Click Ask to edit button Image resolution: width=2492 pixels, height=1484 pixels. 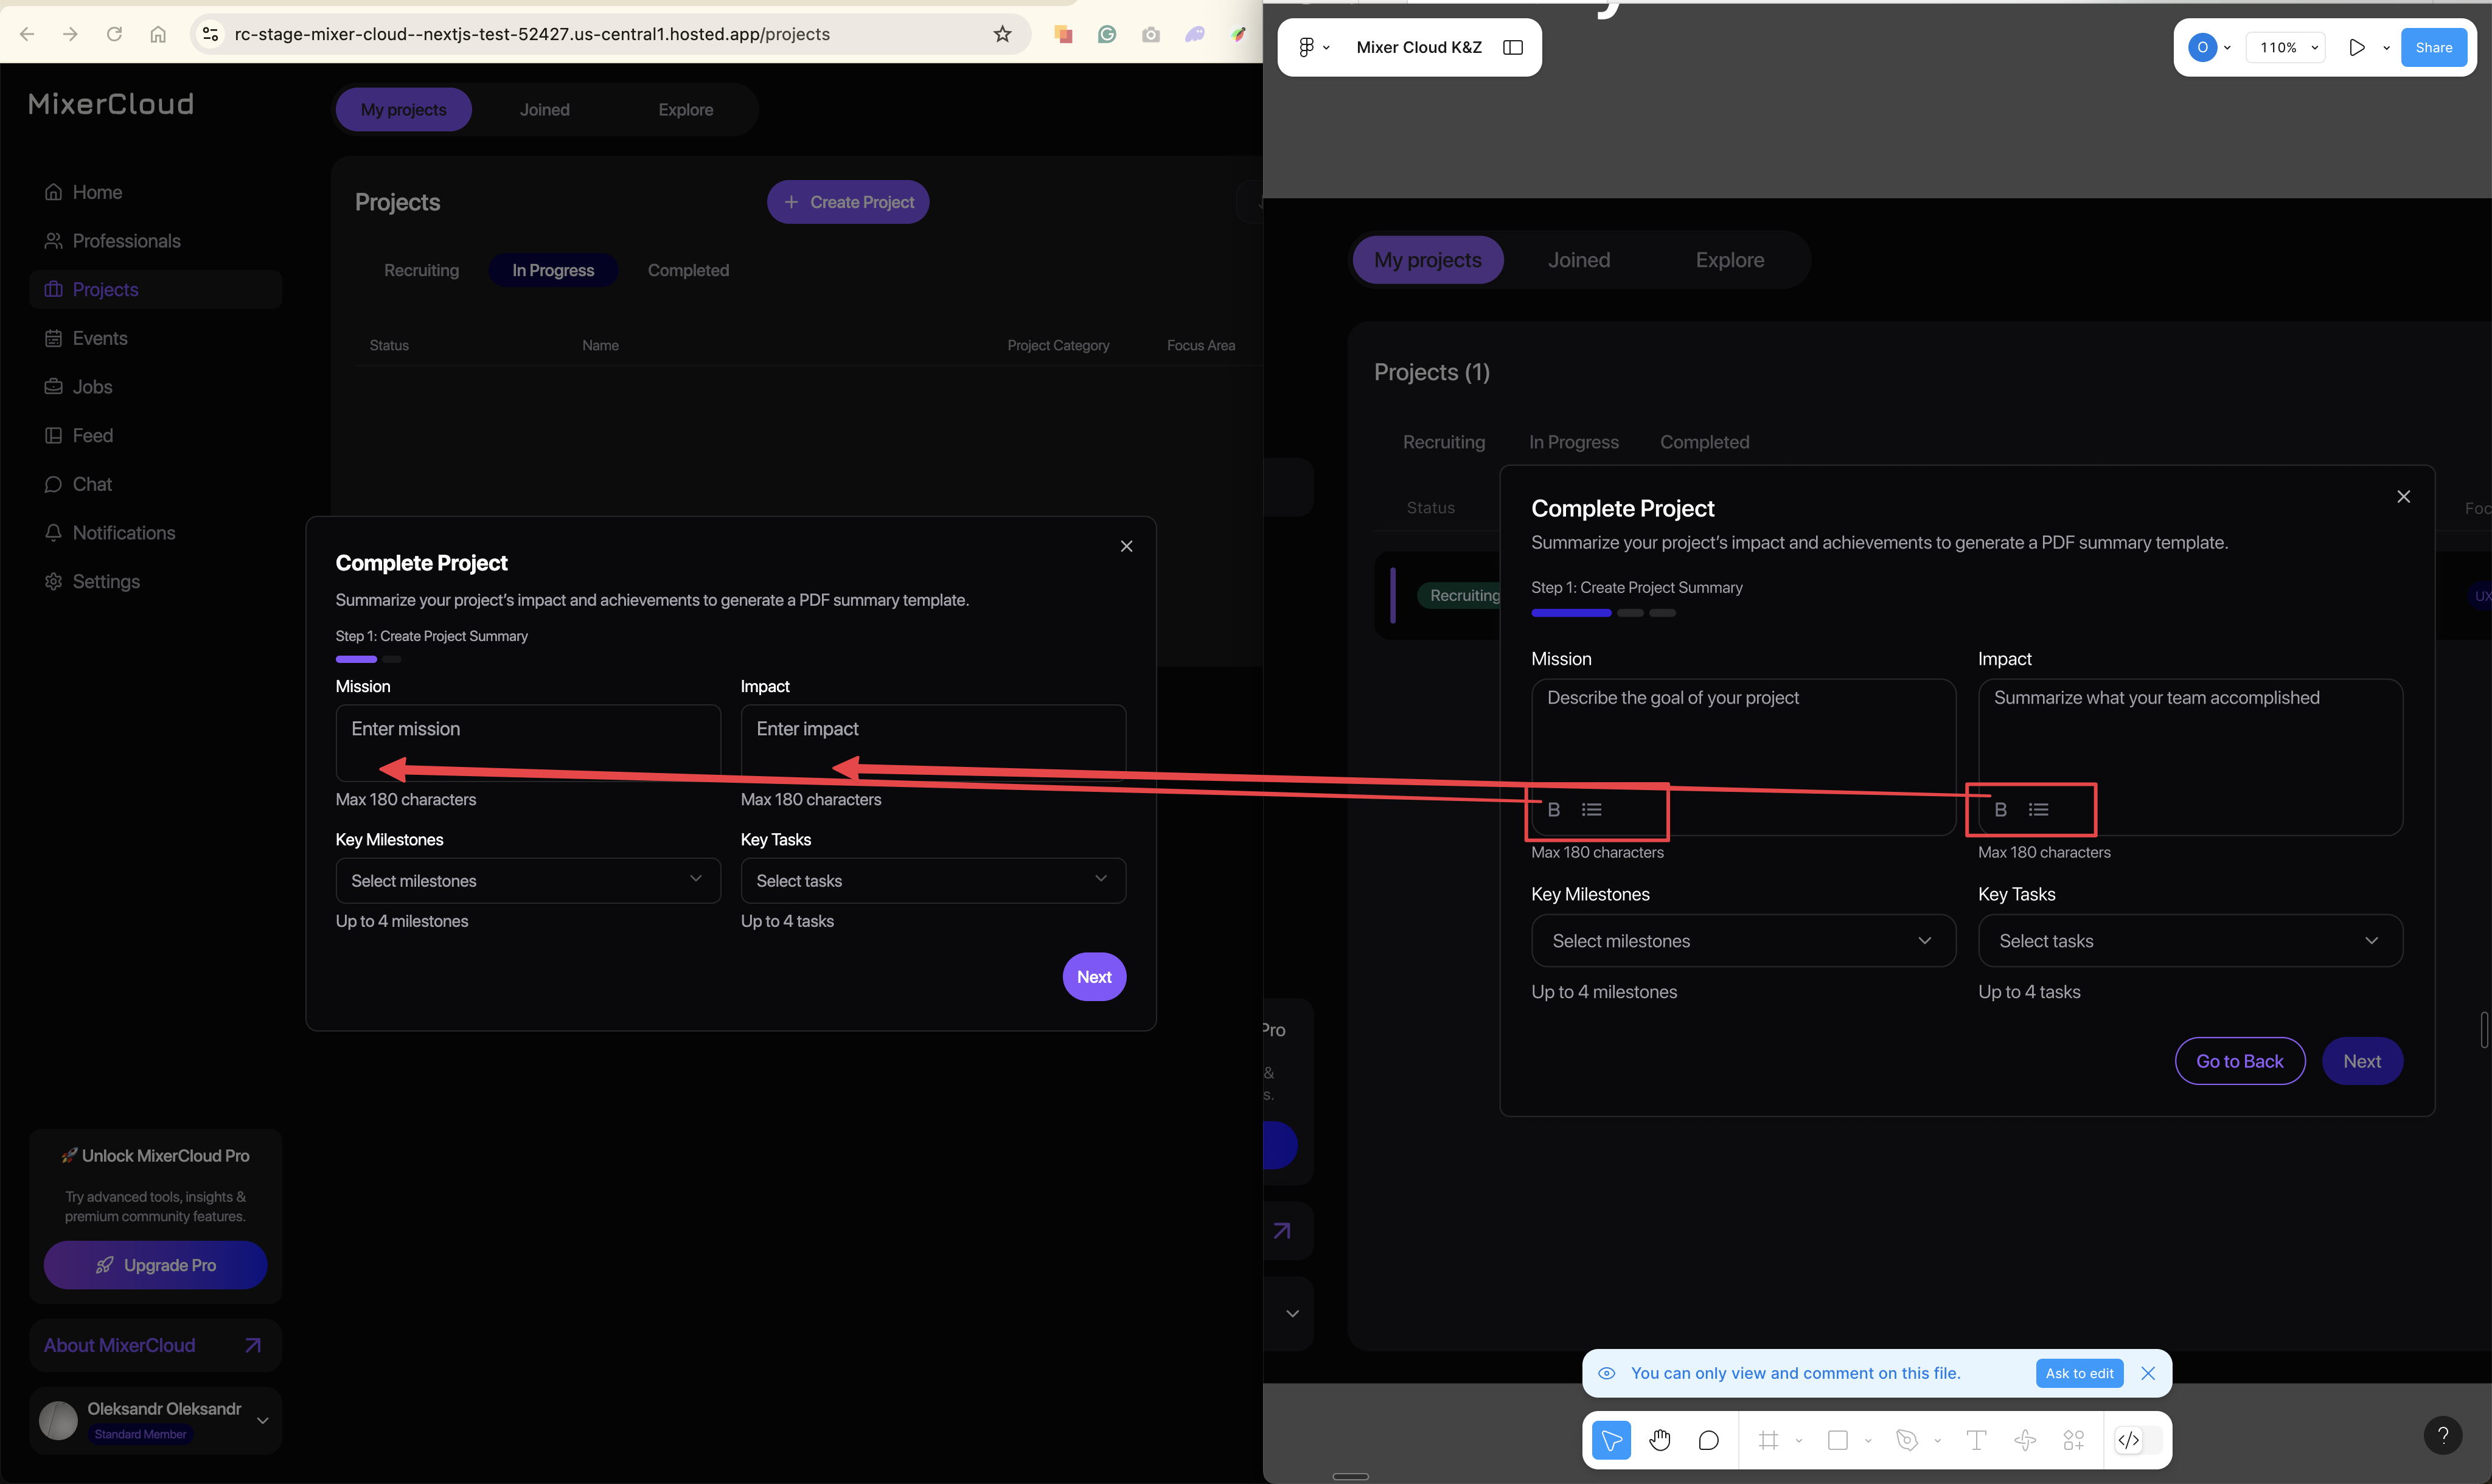point(2079,1373)
